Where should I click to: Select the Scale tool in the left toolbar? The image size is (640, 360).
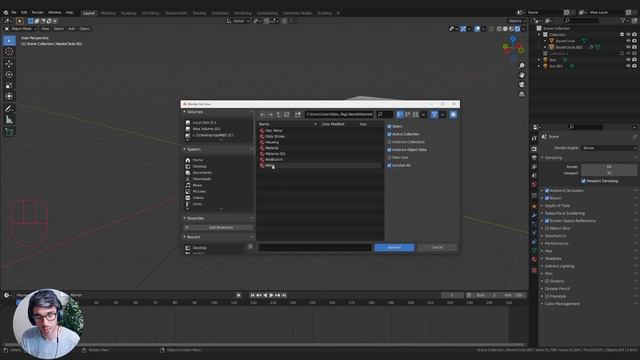coord(9,85)
